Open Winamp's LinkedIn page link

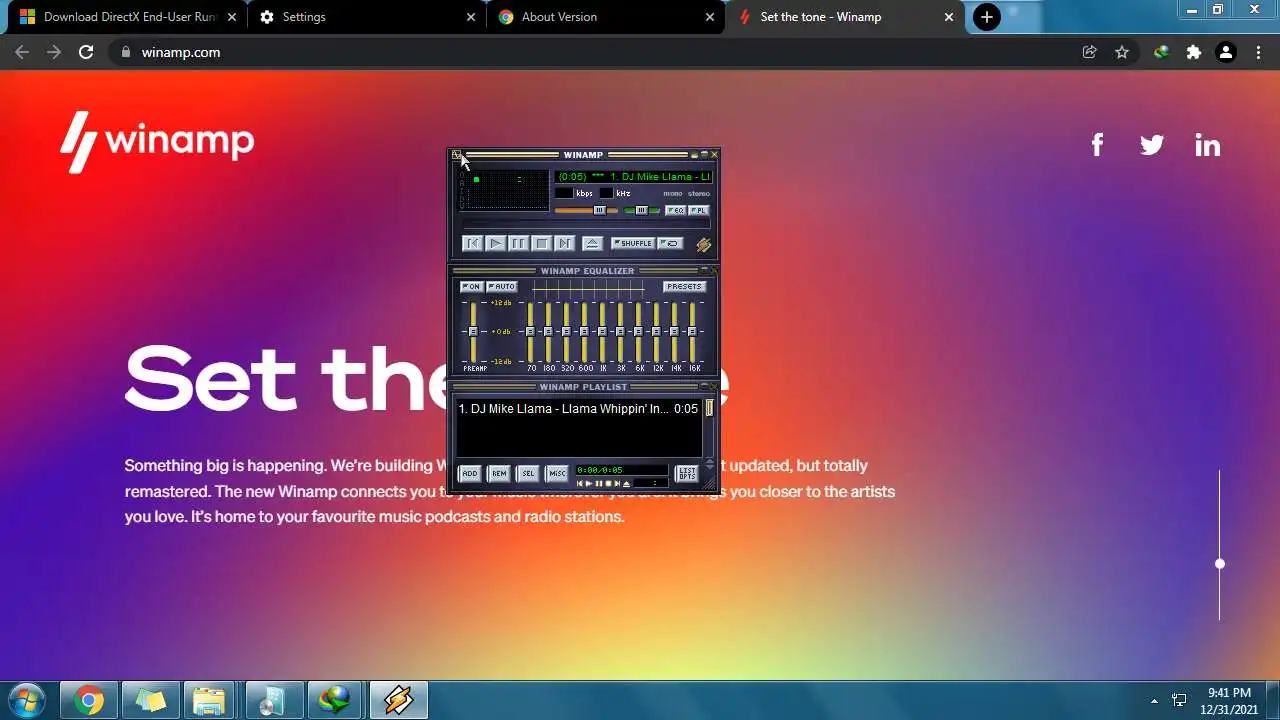1207,145
